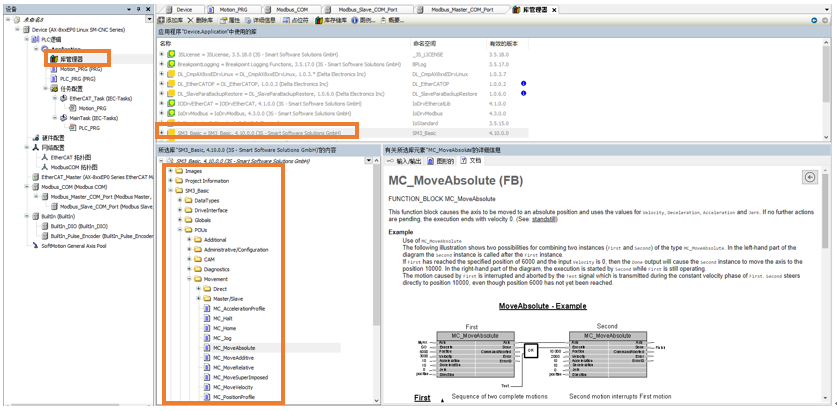Click the 详细信息 (Details) toolbar icon
The image size is (837, 411).
pos(260,20)
